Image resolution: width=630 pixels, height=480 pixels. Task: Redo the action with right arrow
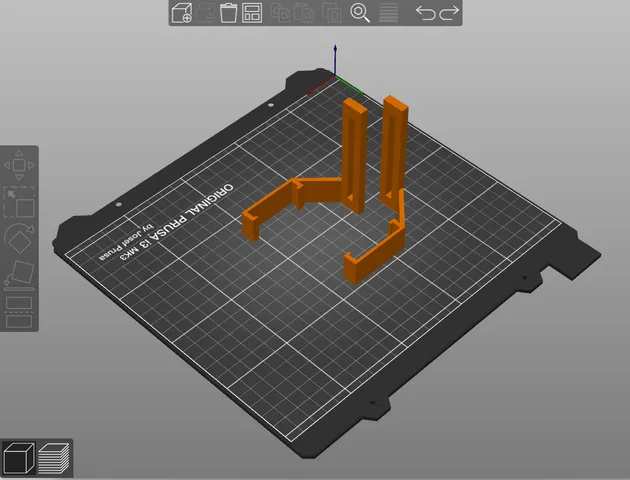(449, 13)
